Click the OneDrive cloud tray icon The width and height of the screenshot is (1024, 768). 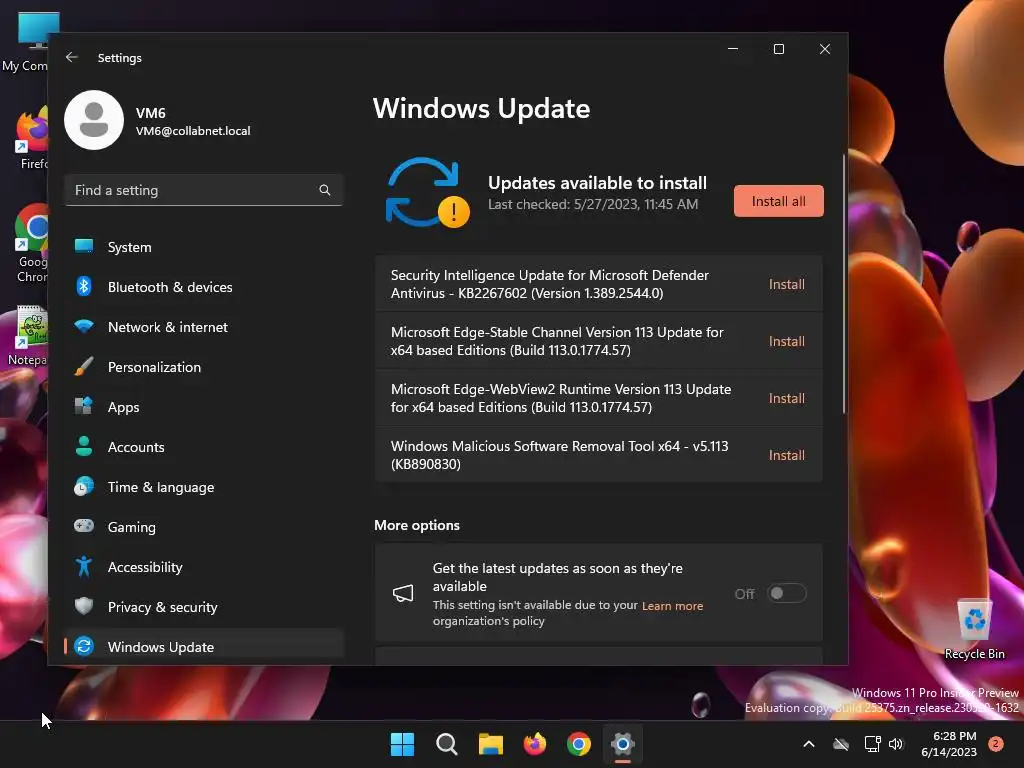pyautogui.click(x=841, y=744)
